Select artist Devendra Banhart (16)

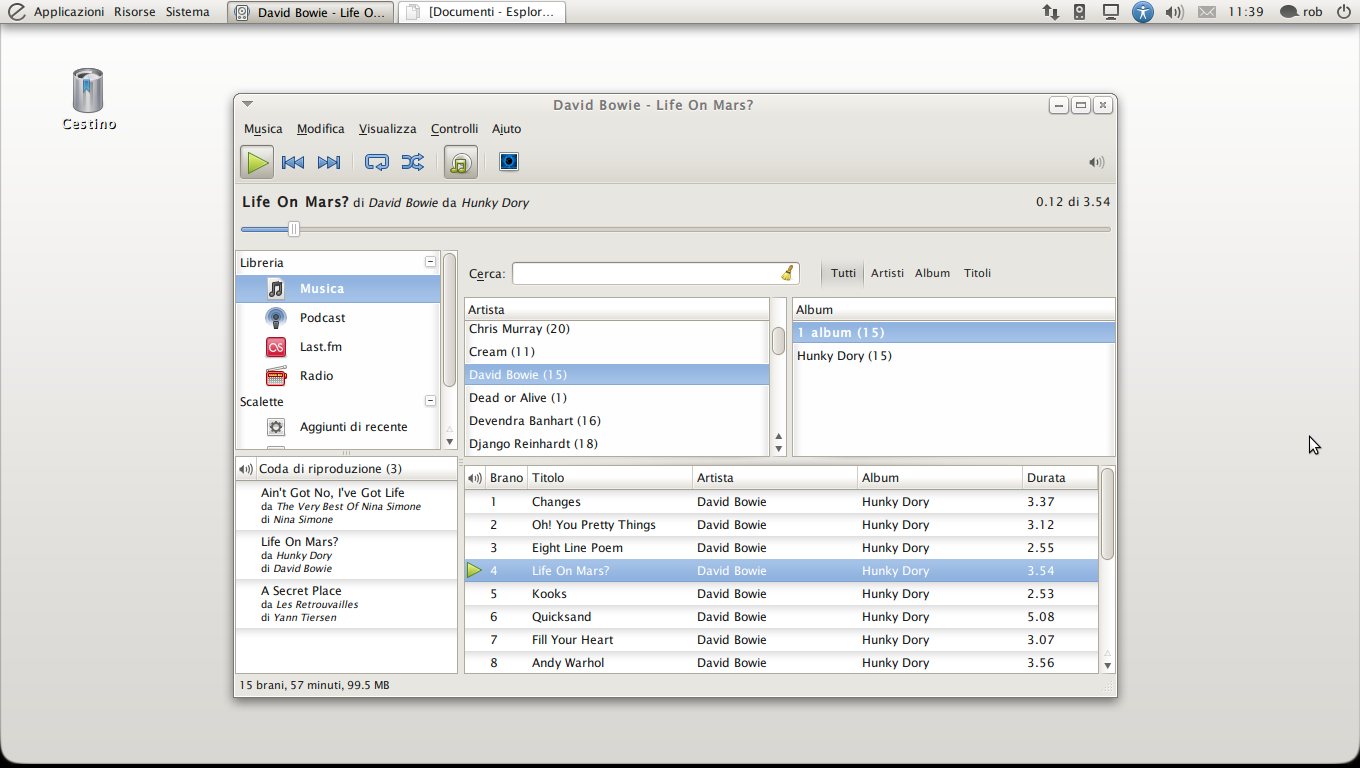[x=617, y=421]
